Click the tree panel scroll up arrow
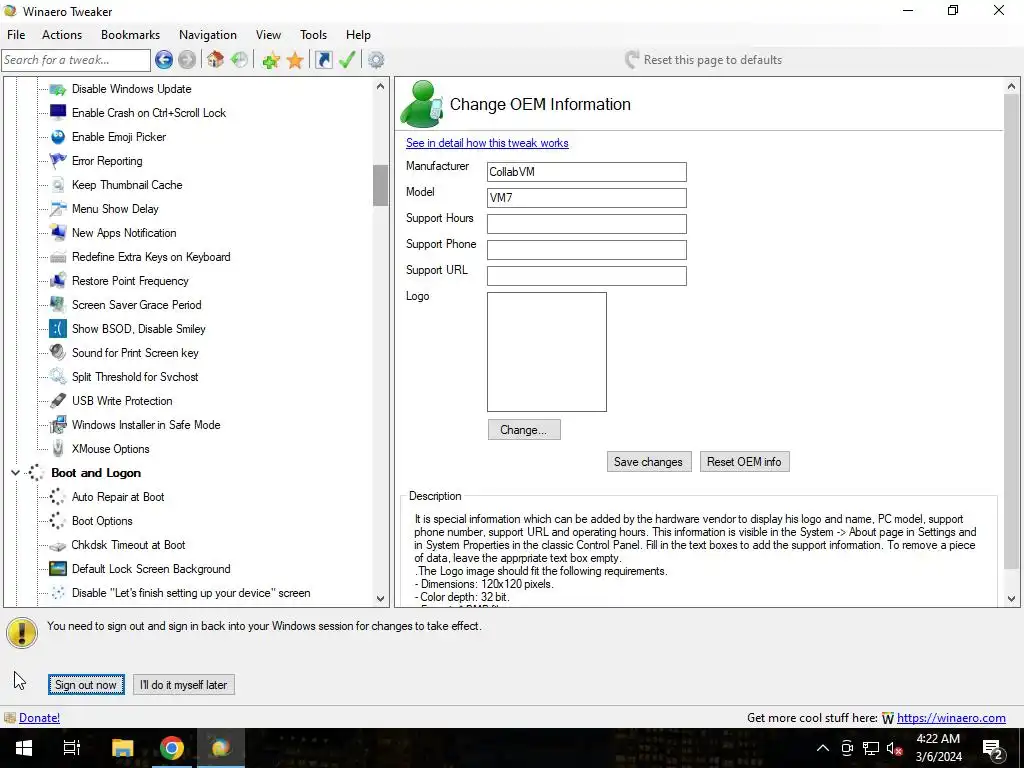1024x768 pixels. click(x=381, y=86)
